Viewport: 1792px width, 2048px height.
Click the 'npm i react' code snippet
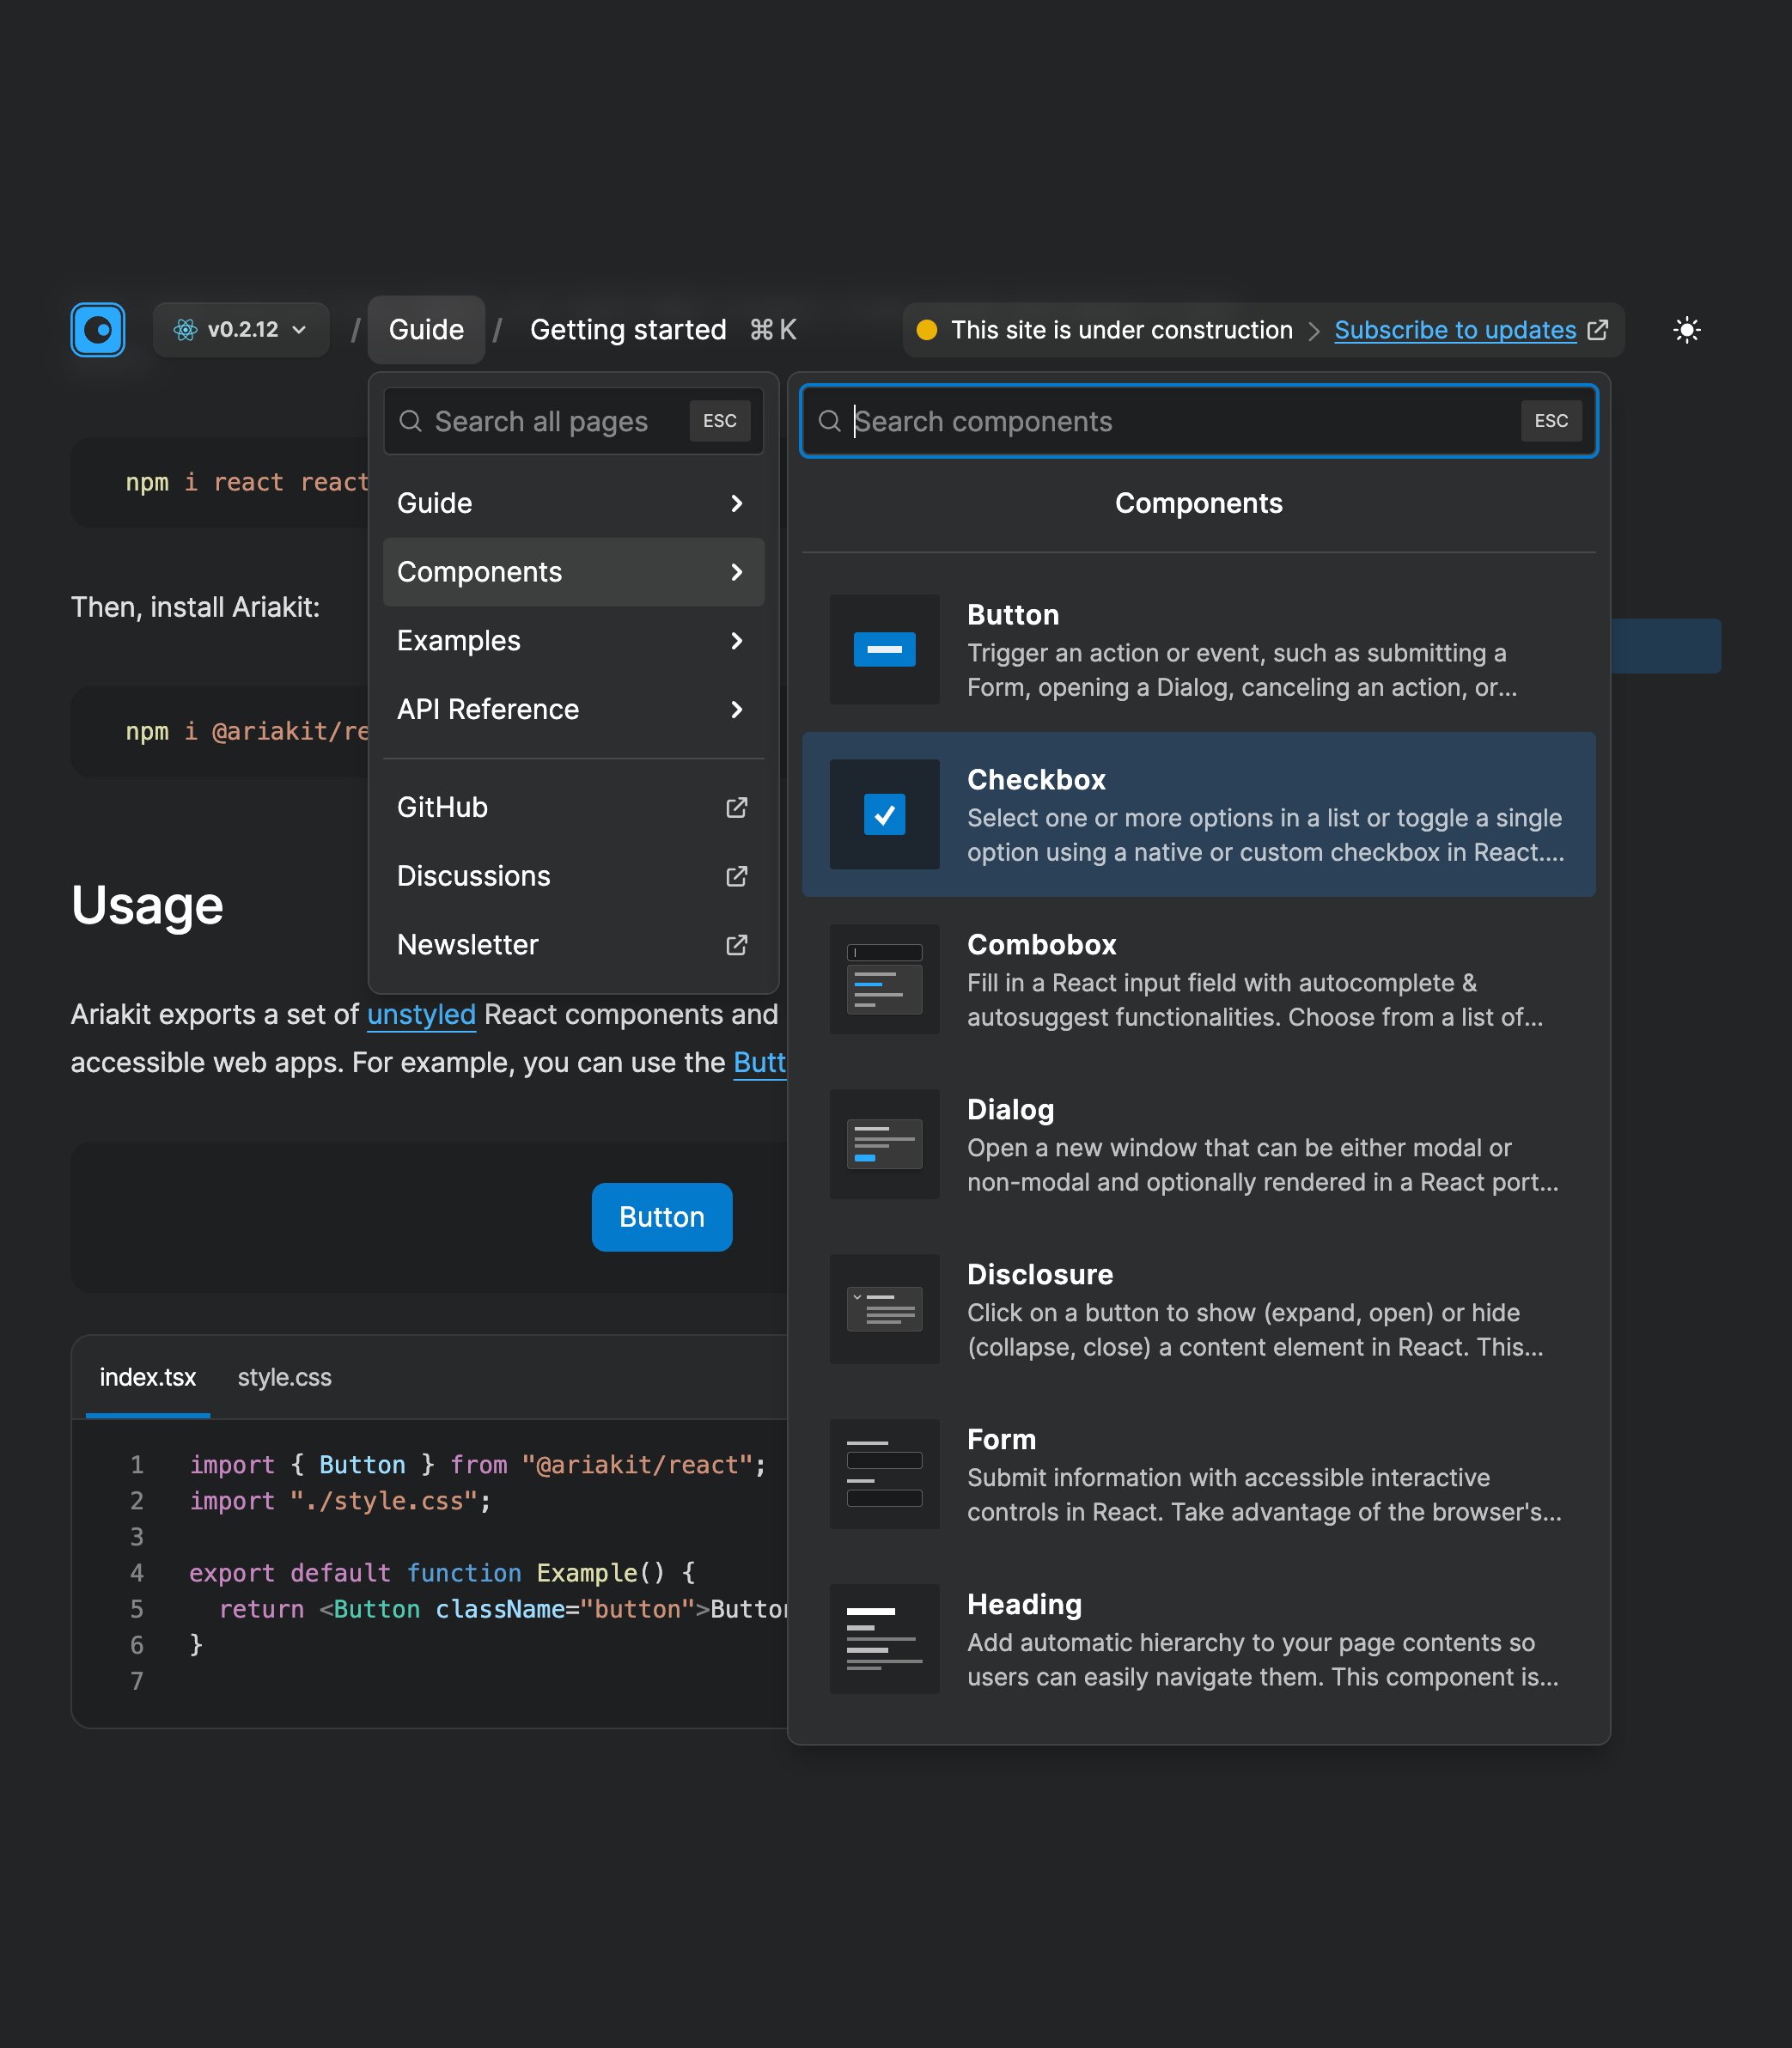tap(247, 483)
